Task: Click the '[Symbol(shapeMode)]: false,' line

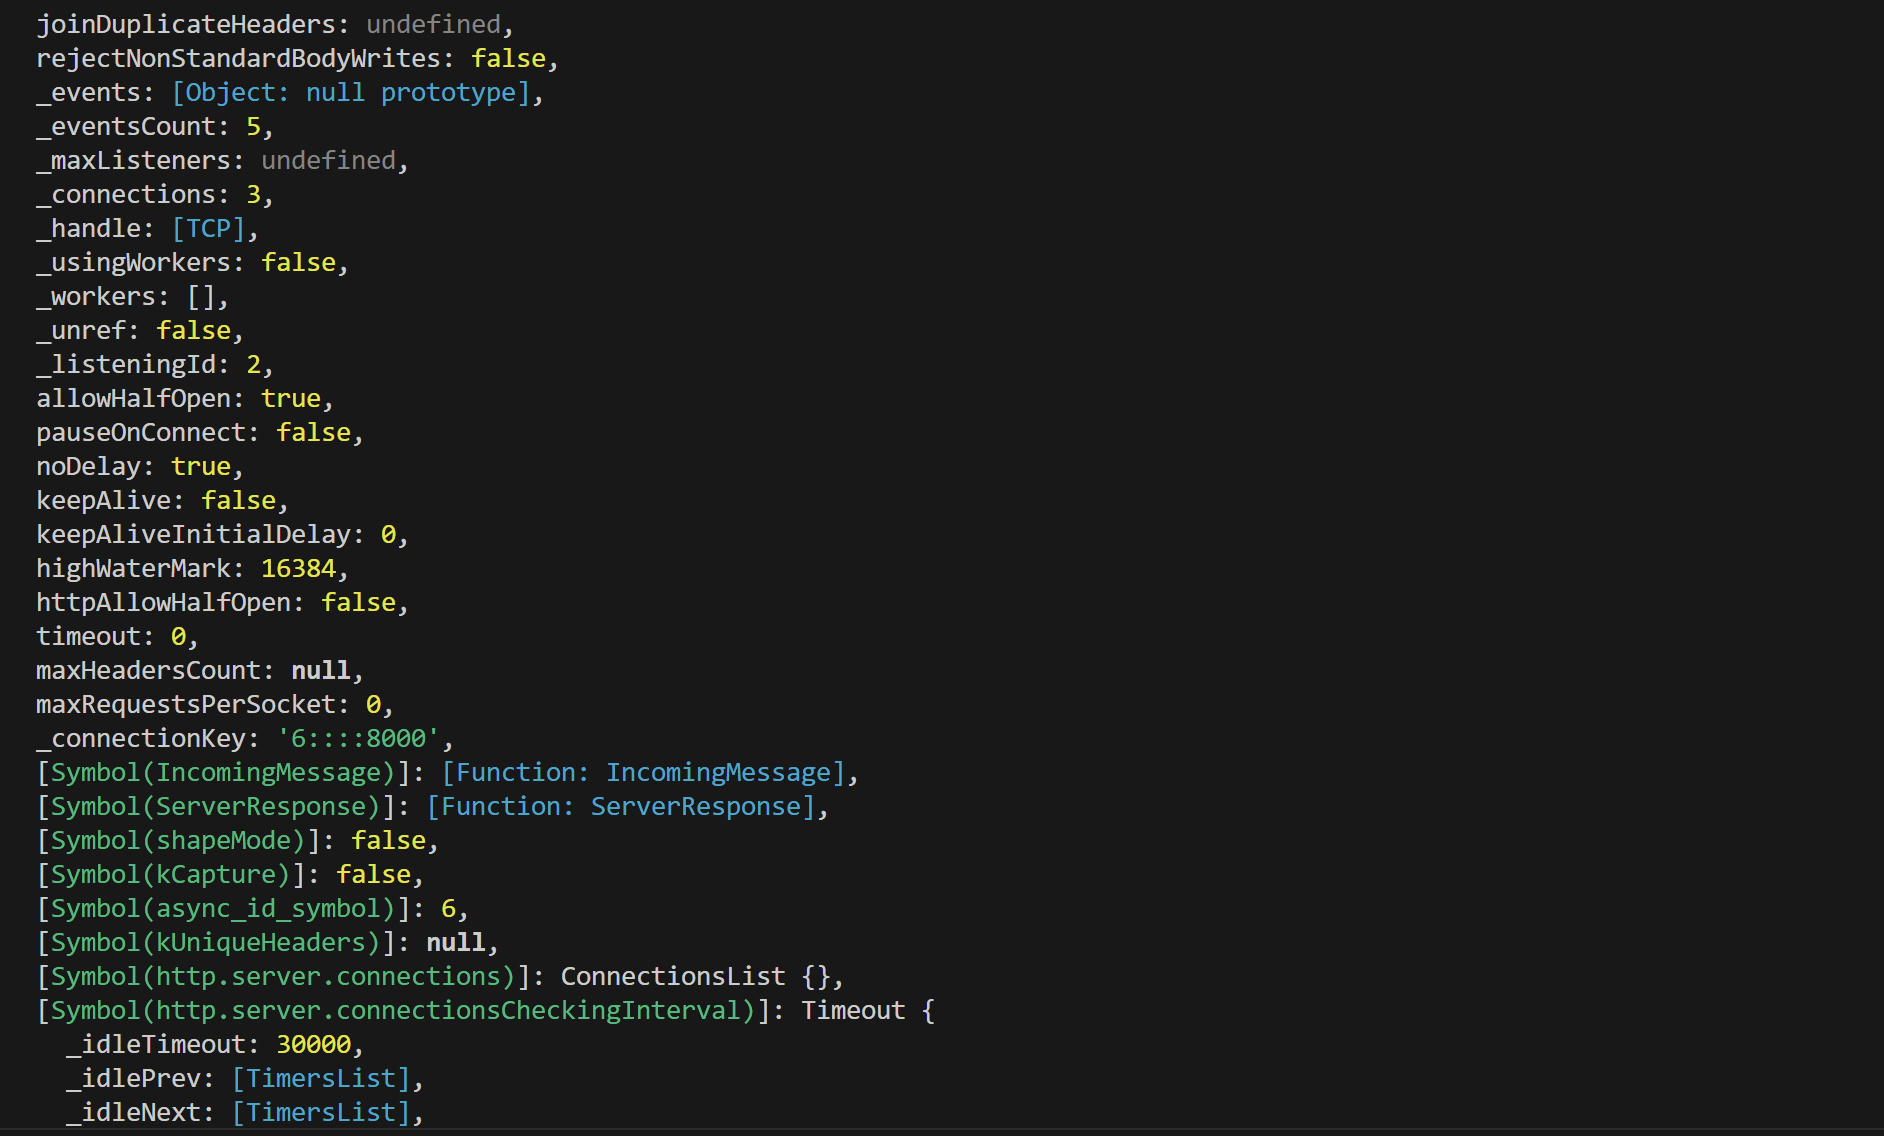Action: tap(237, 841)
